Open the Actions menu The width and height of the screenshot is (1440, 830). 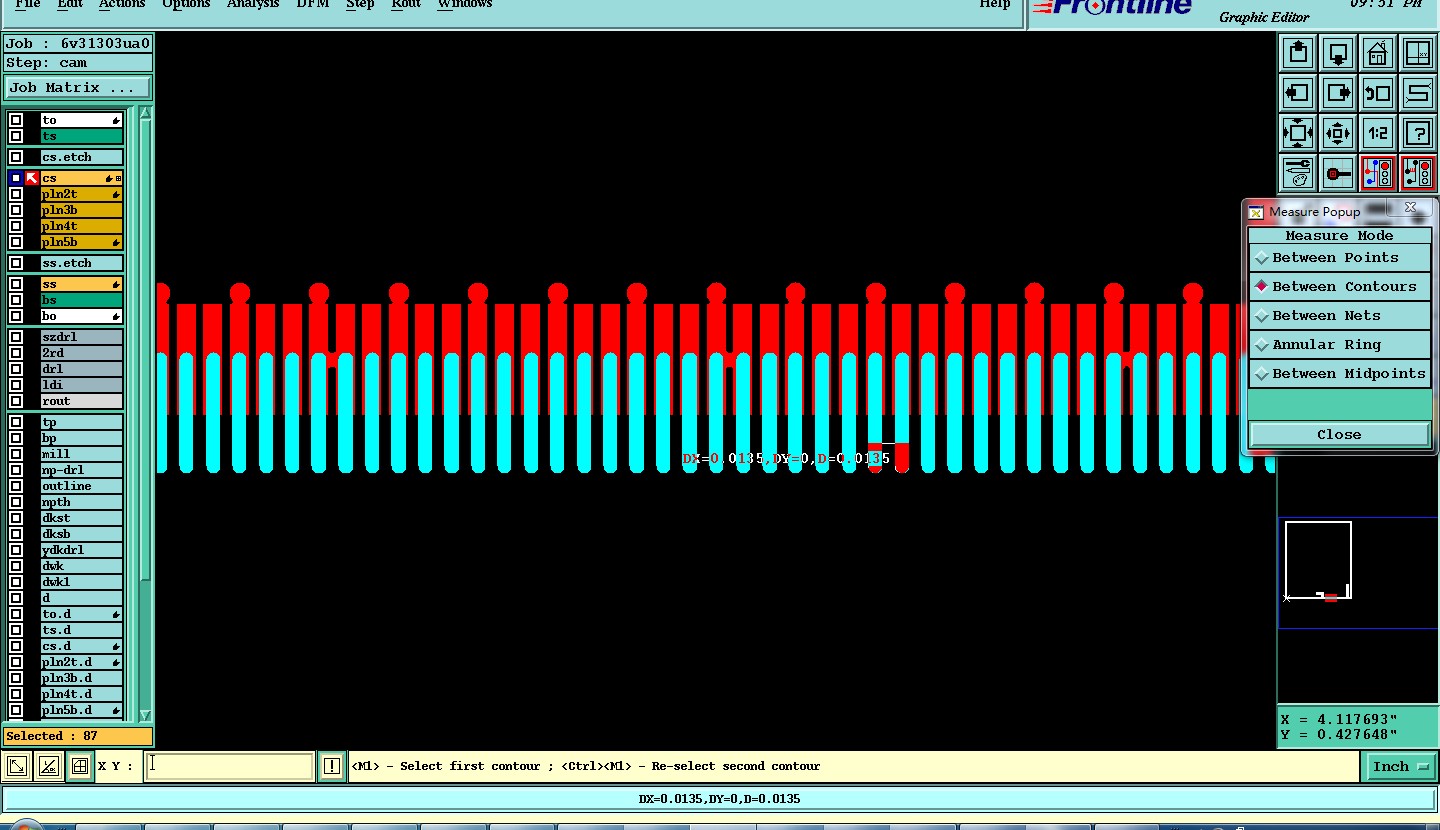coord(122,4)
